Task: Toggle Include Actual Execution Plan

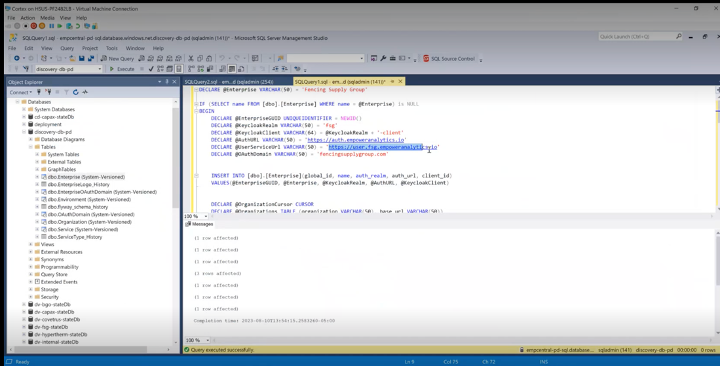Action: [191, 69]
